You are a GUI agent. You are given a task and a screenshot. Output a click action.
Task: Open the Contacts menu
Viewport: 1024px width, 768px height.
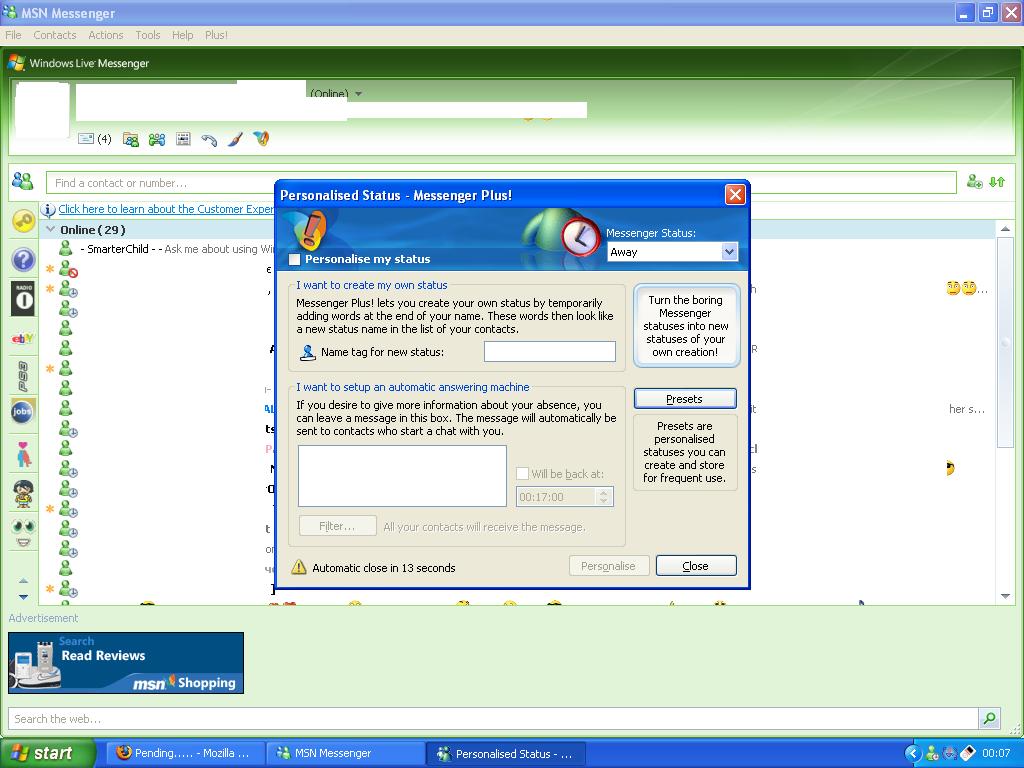click(x=54, y=35)
